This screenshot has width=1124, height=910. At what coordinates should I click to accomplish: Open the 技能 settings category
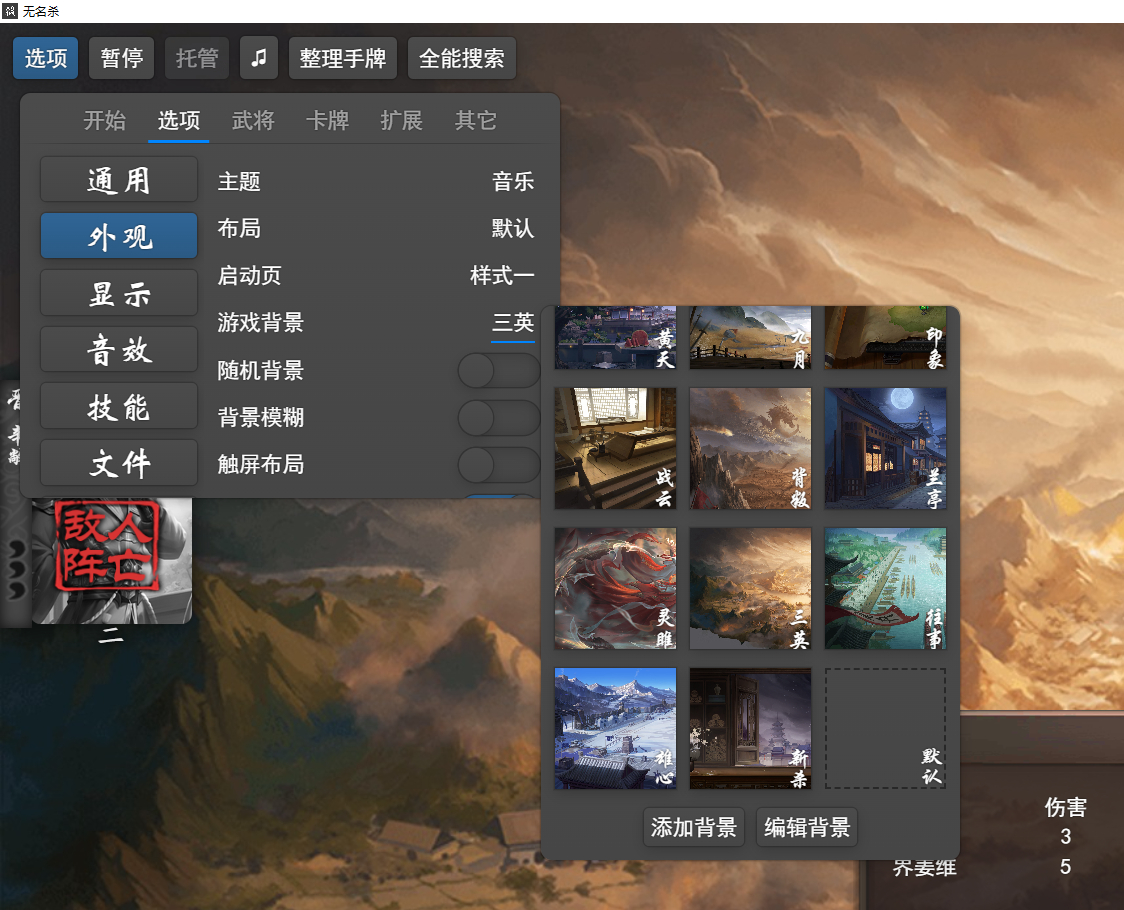(x=119, y=406)
